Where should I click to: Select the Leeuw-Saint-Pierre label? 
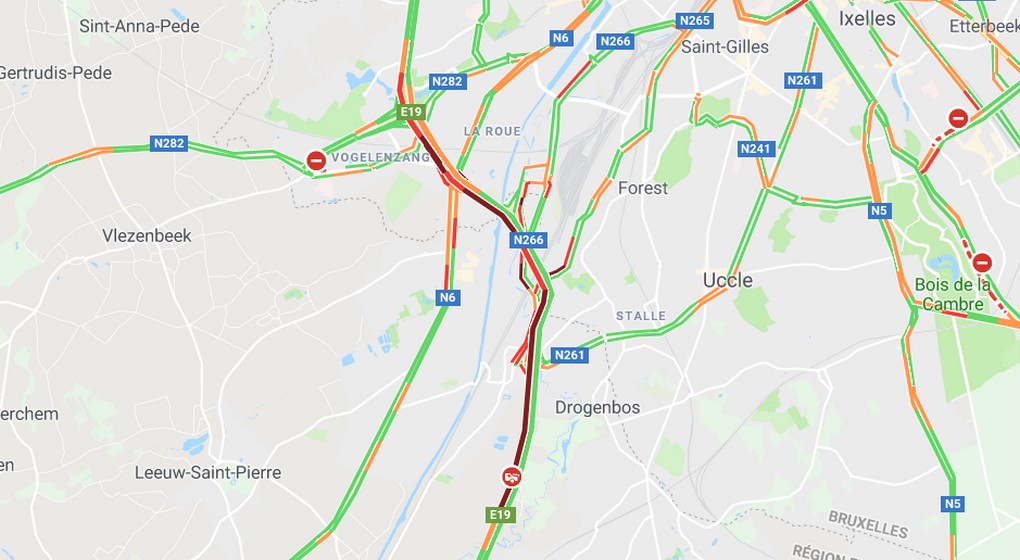coord(208,472)
